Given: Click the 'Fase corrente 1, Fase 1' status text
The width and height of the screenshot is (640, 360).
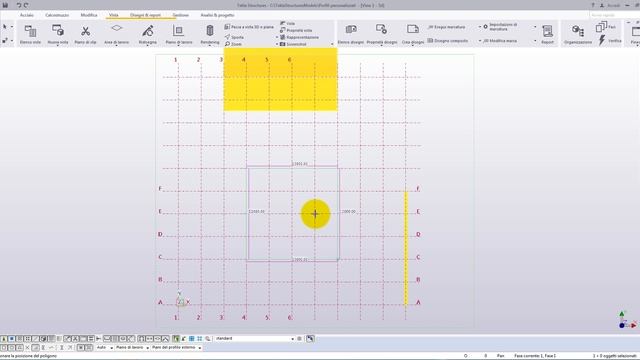Looking at the screenshot, I should [535, 356].
